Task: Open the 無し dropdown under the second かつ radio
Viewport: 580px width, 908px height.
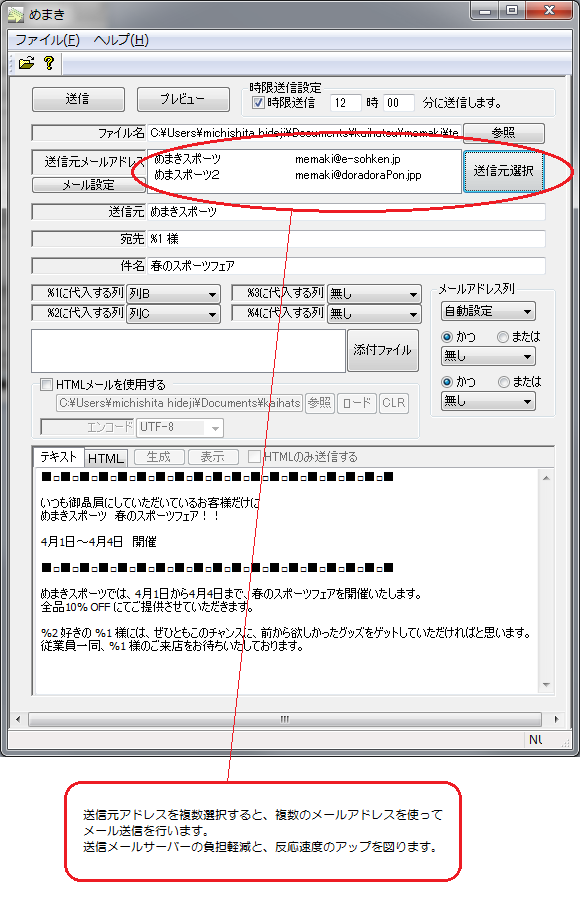Action: 488,401
